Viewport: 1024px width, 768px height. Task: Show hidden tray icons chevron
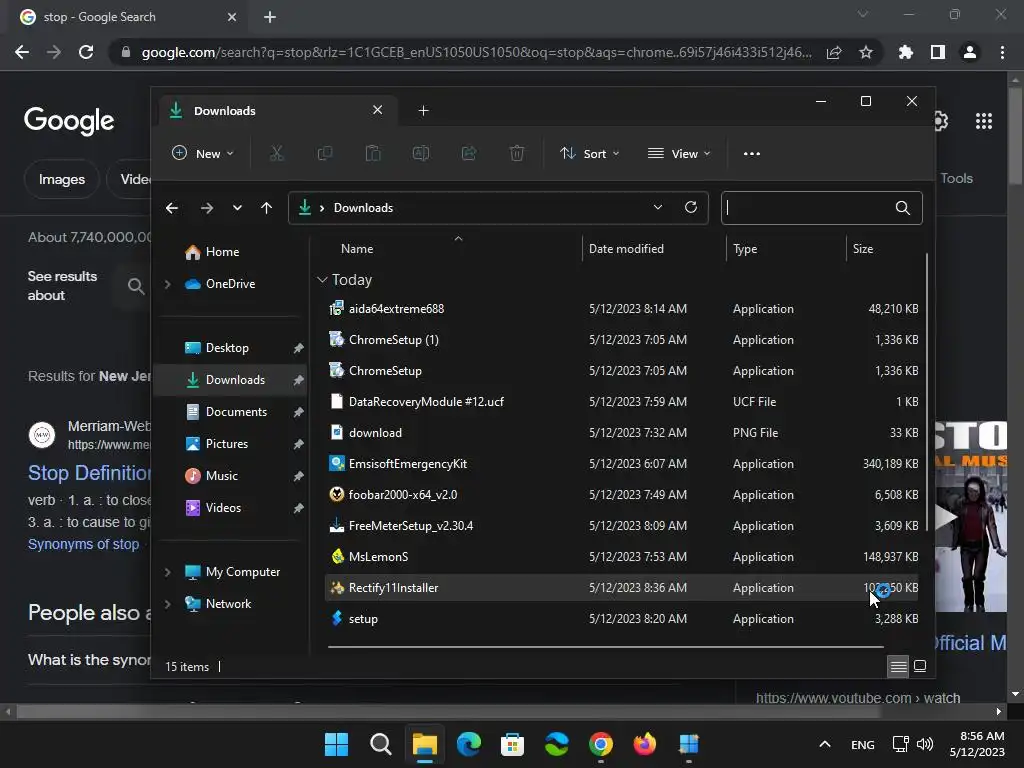point(825,744)
